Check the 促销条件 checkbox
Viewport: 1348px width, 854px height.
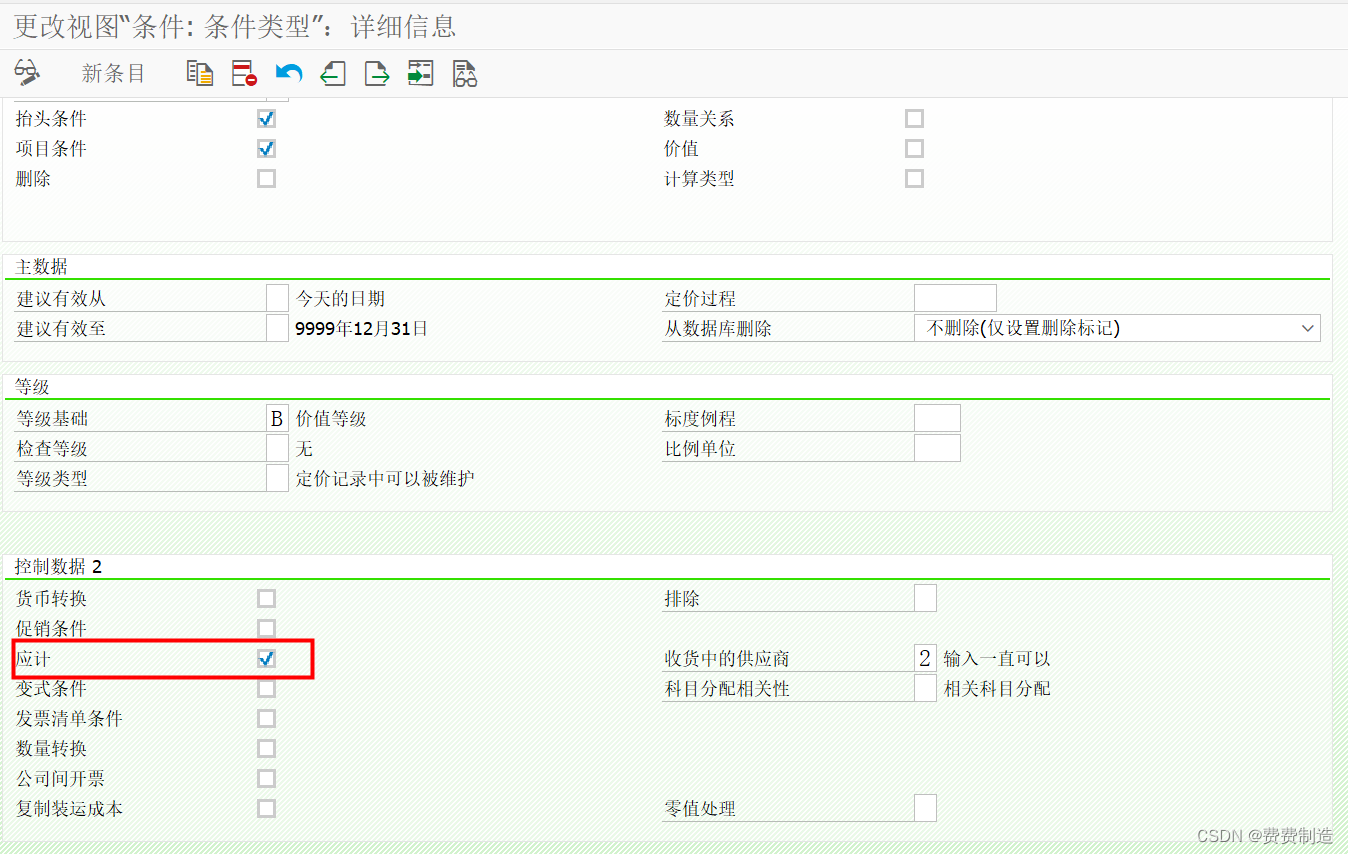[266, 629]
